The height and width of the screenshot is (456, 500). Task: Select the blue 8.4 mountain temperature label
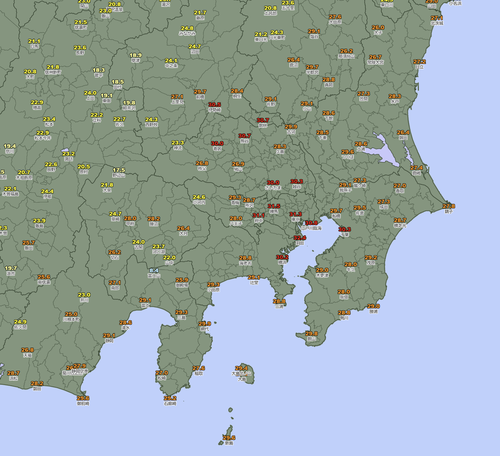coord(154,270)
